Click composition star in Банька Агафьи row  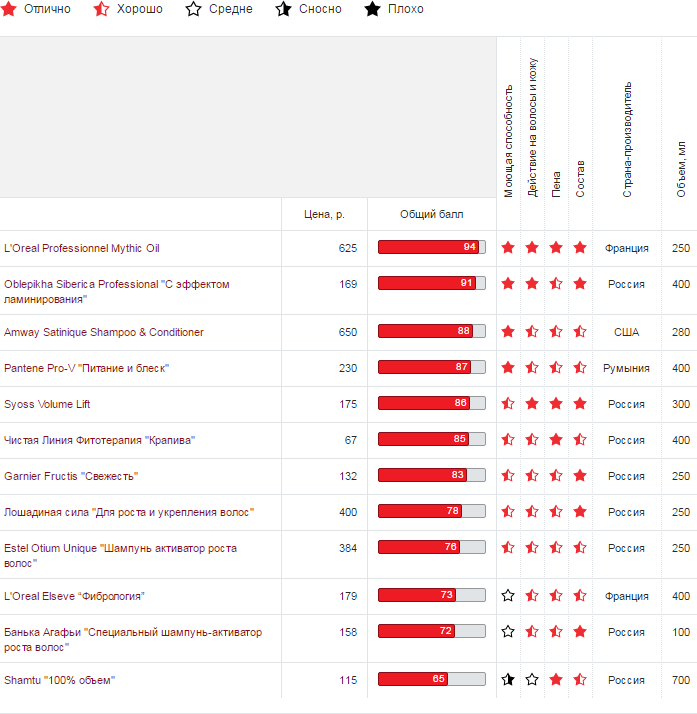[x=580, y=631]
